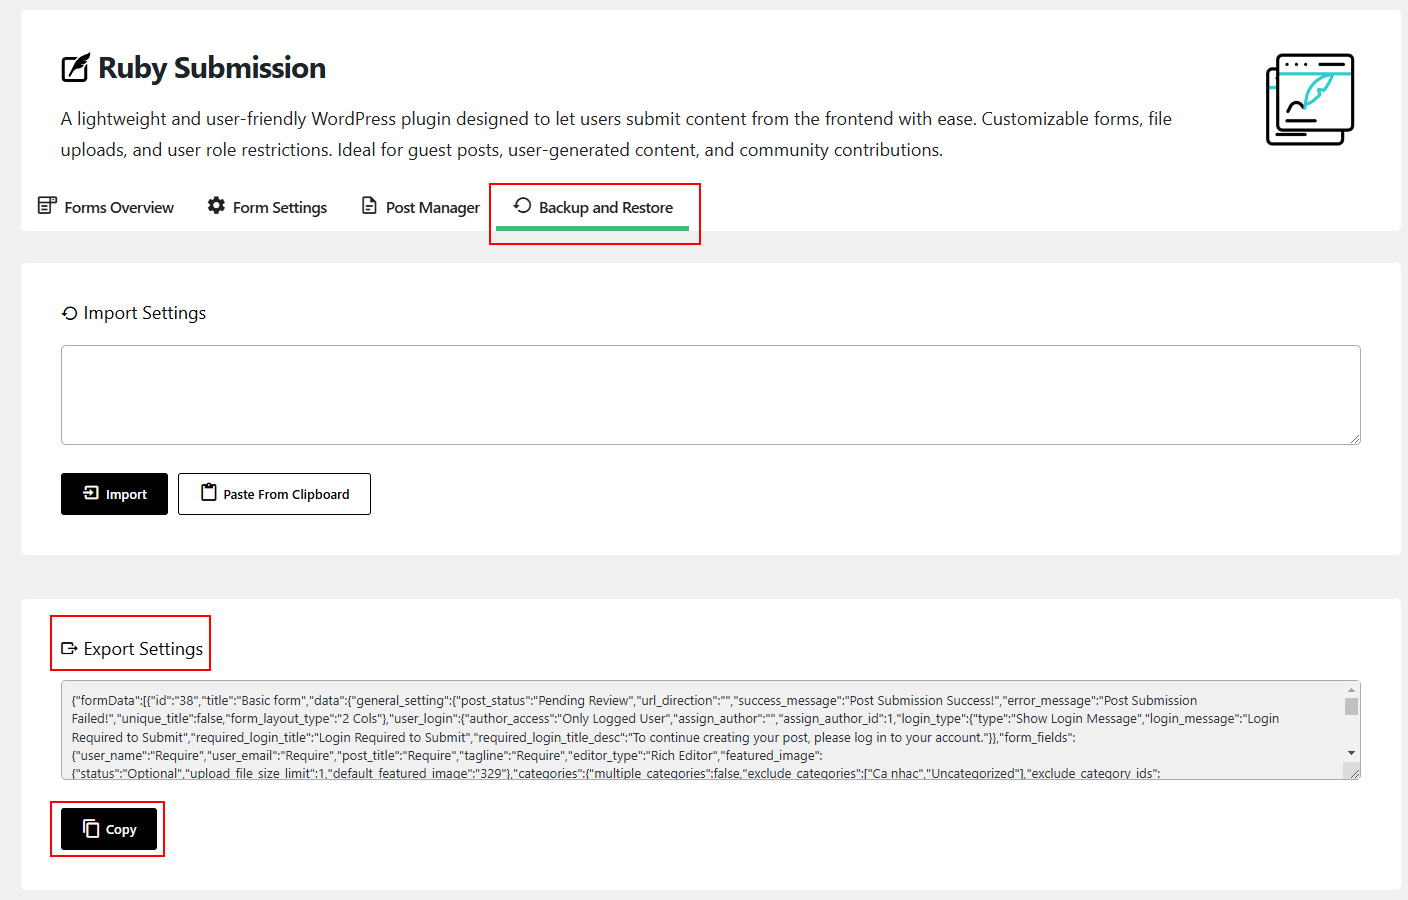Click the Post Manager document icon

[369, 206]
